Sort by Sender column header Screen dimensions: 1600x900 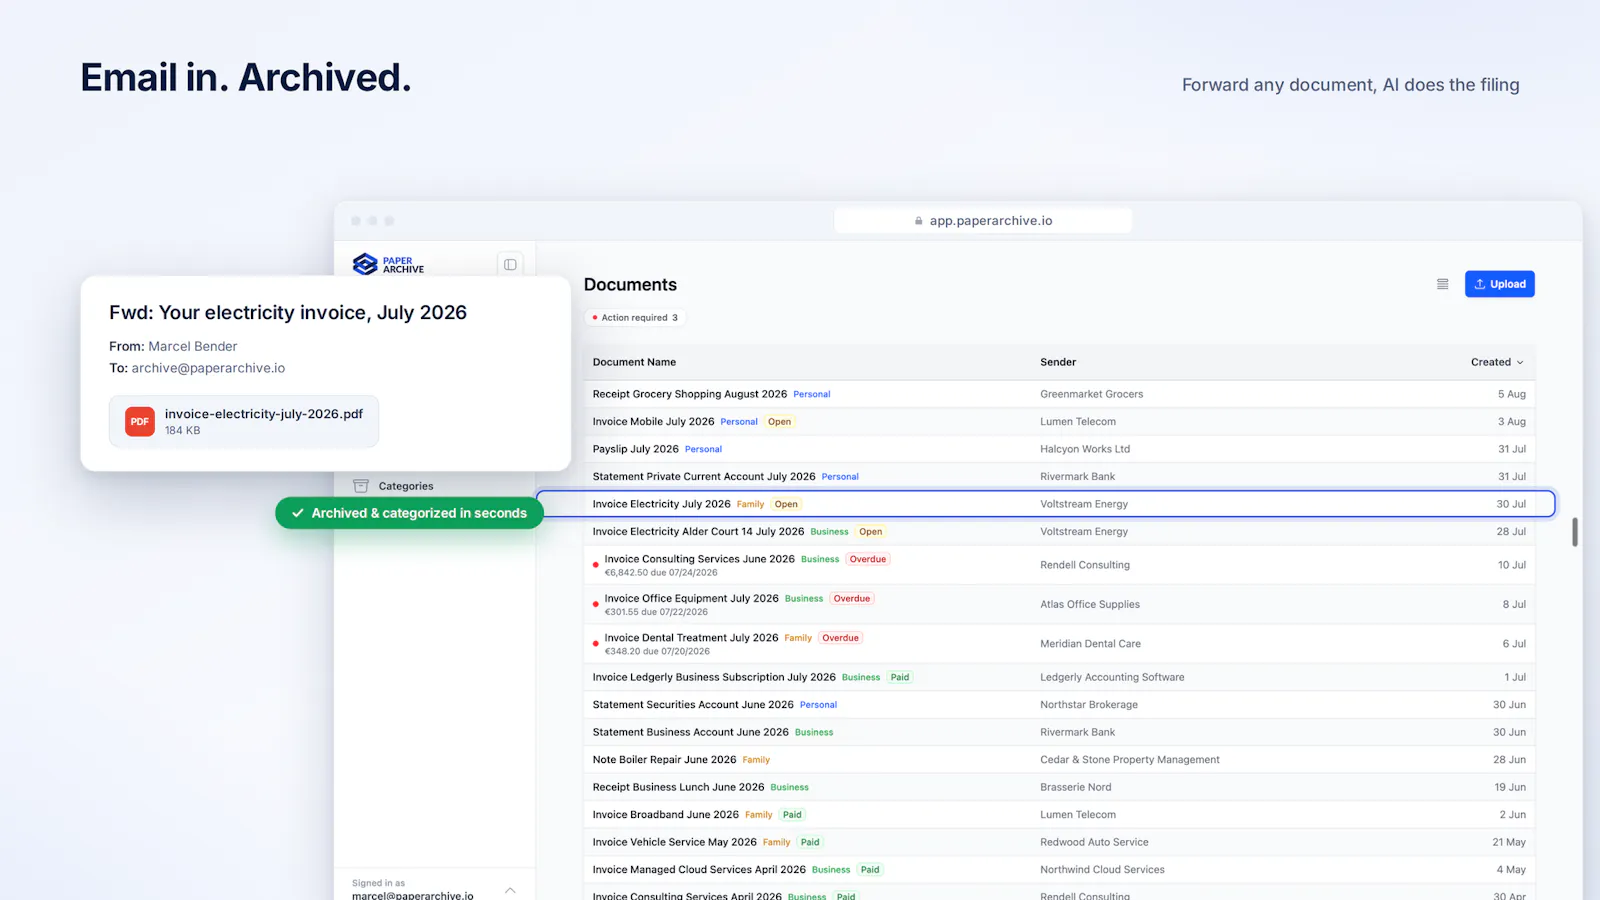(1058, 362)
